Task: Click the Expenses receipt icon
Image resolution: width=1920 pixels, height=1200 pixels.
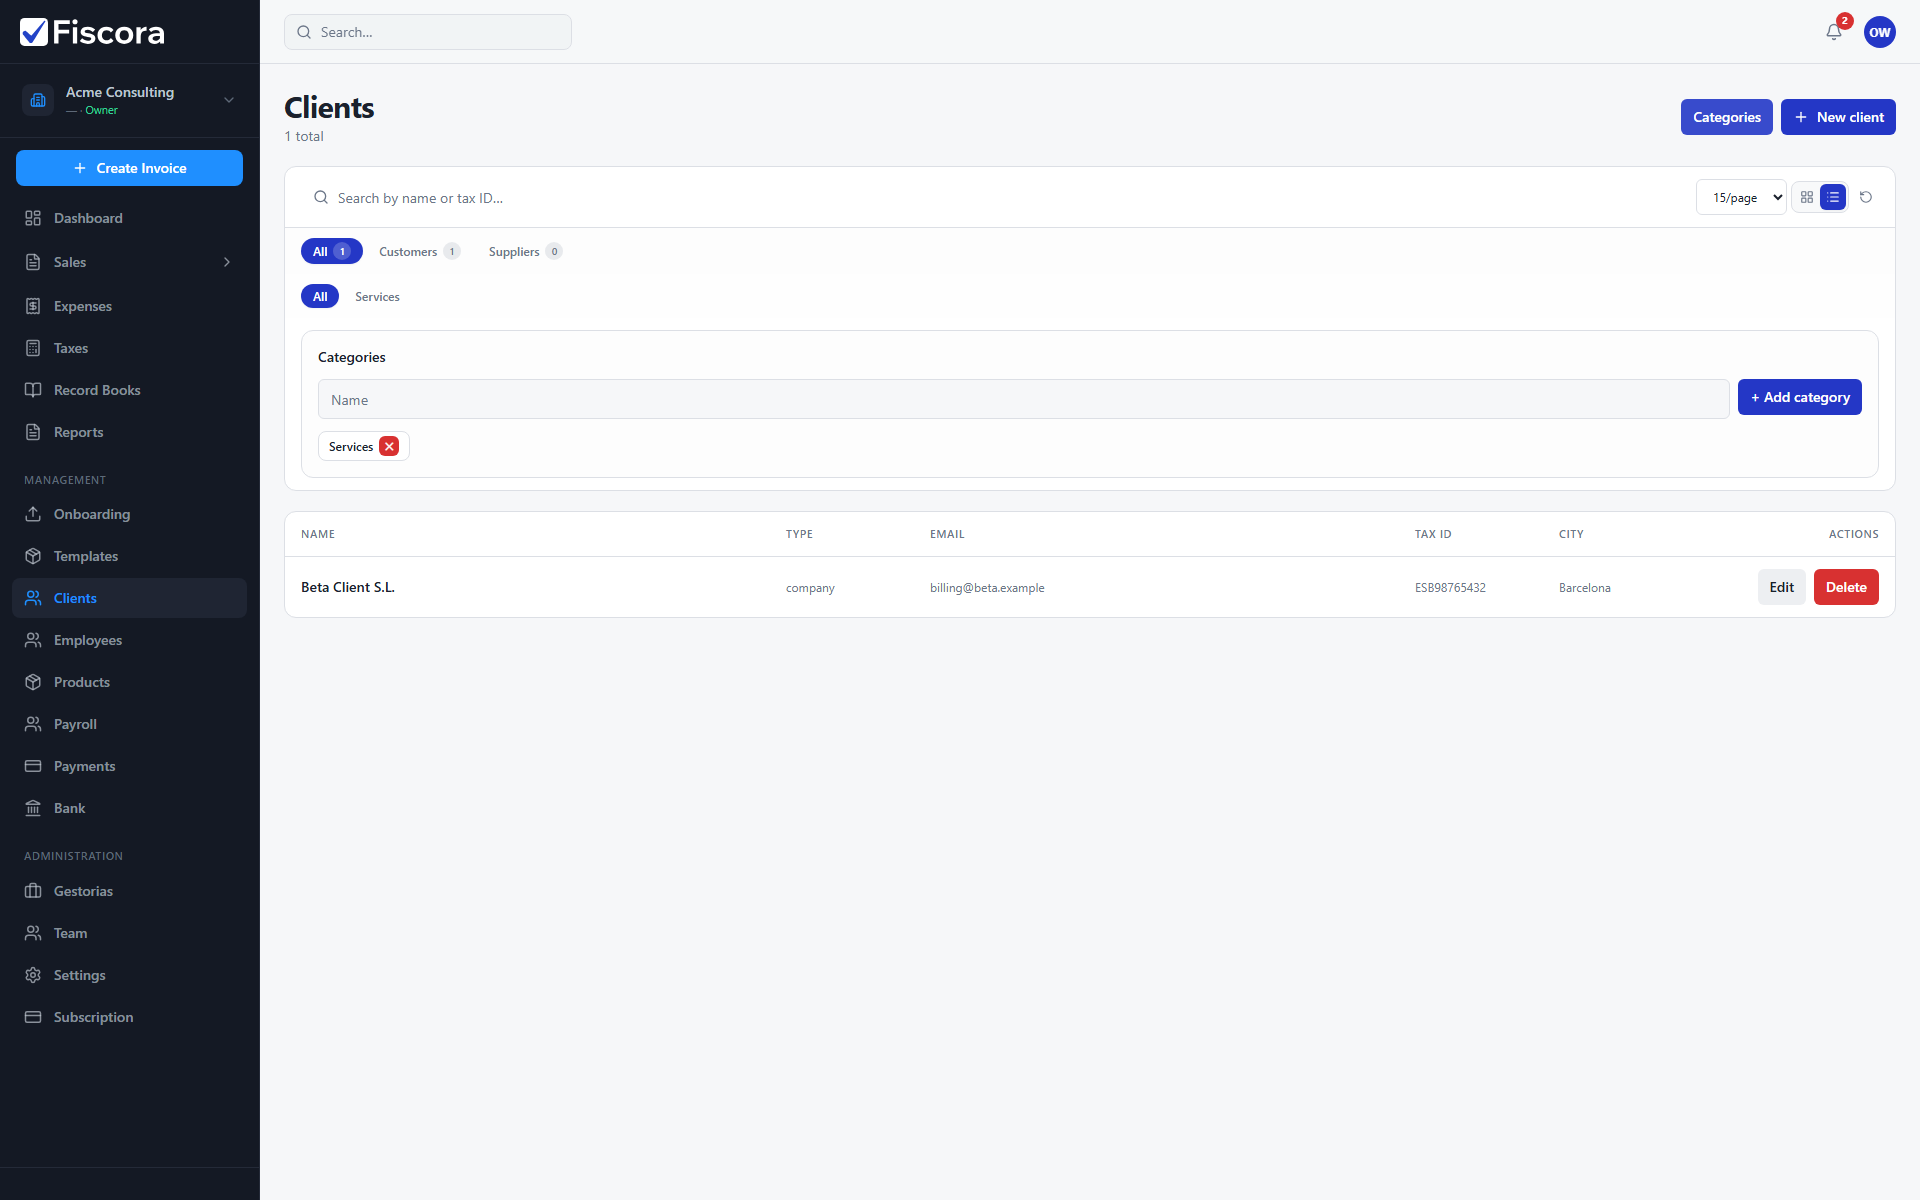Action: (x=33, y=306)
